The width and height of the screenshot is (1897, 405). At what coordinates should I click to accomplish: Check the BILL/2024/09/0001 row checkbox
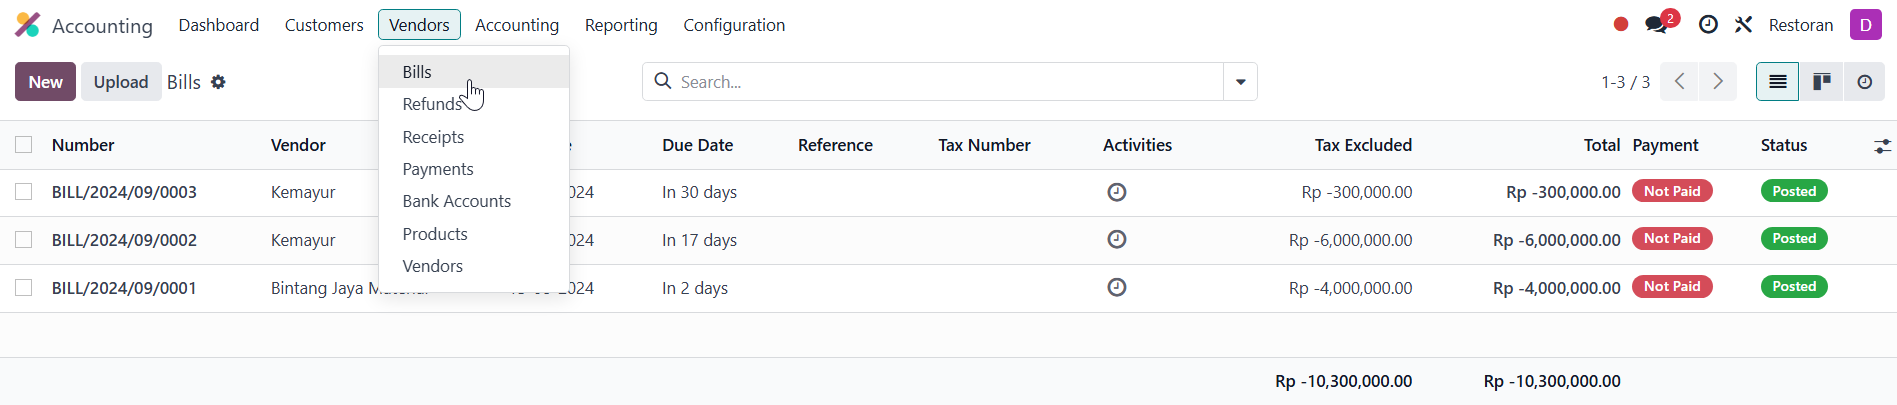(x=24, y=288)
